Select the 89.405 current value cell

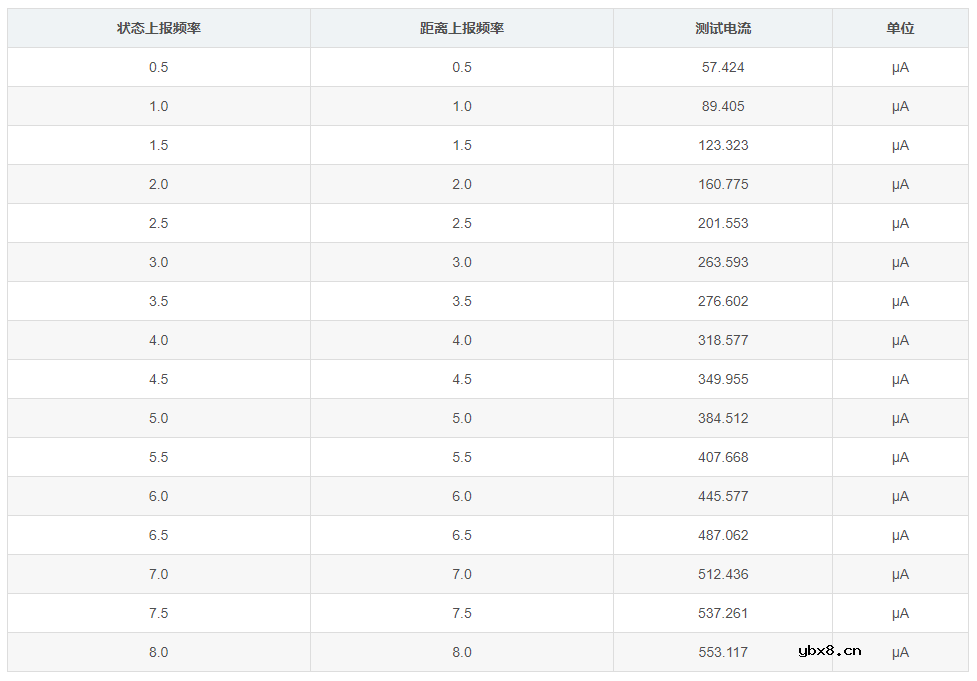tap(723, 106)
